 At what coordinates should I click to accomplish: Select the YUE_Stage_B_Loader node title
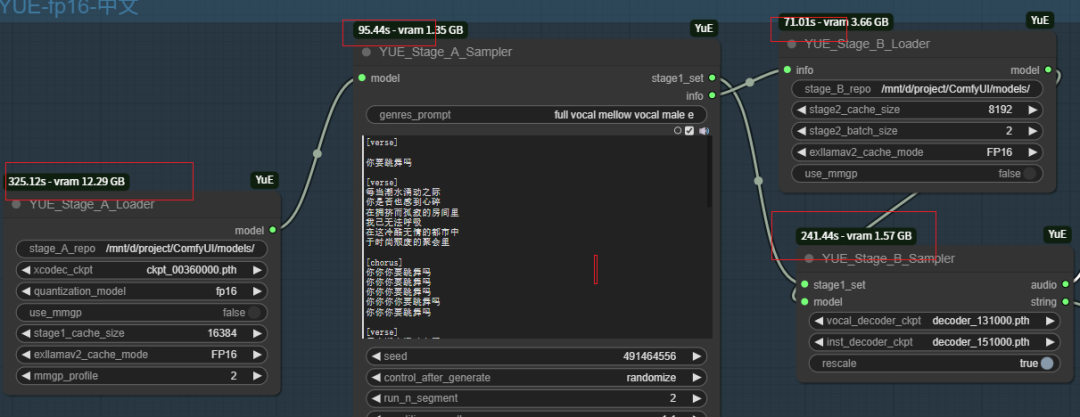866,44
